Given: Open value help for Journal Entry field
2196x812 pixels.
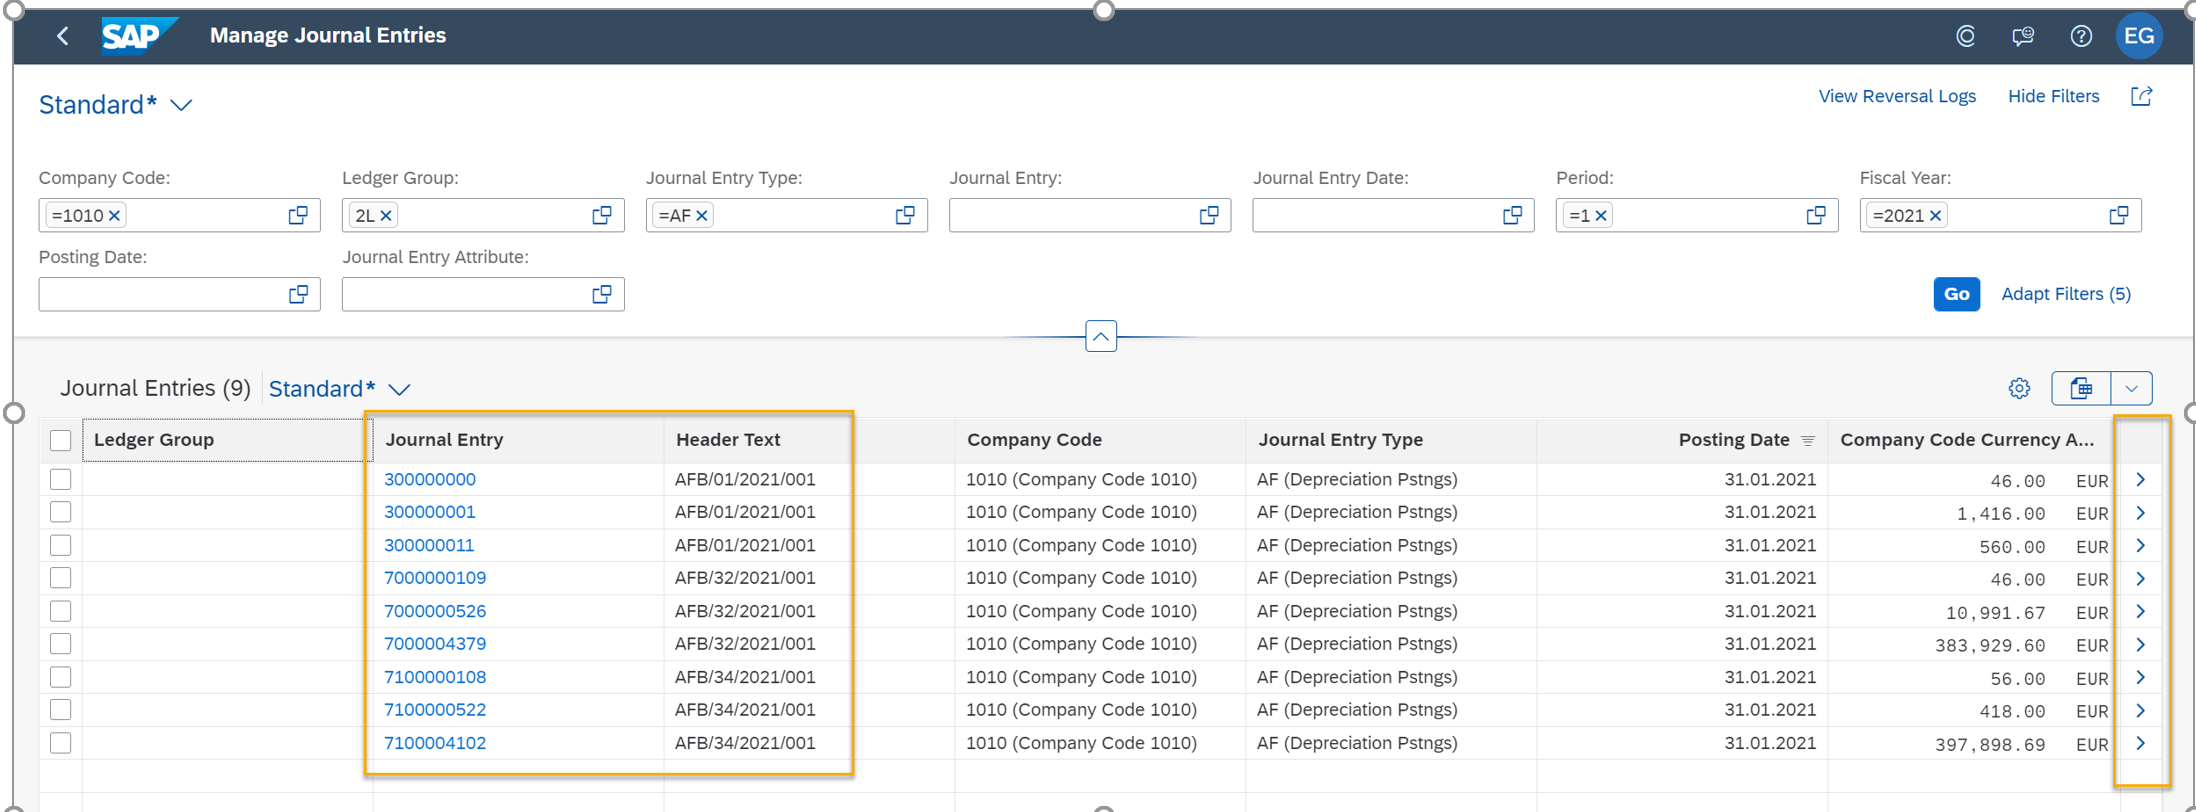Looking at the screenshot, I should tap(1209, 215).
